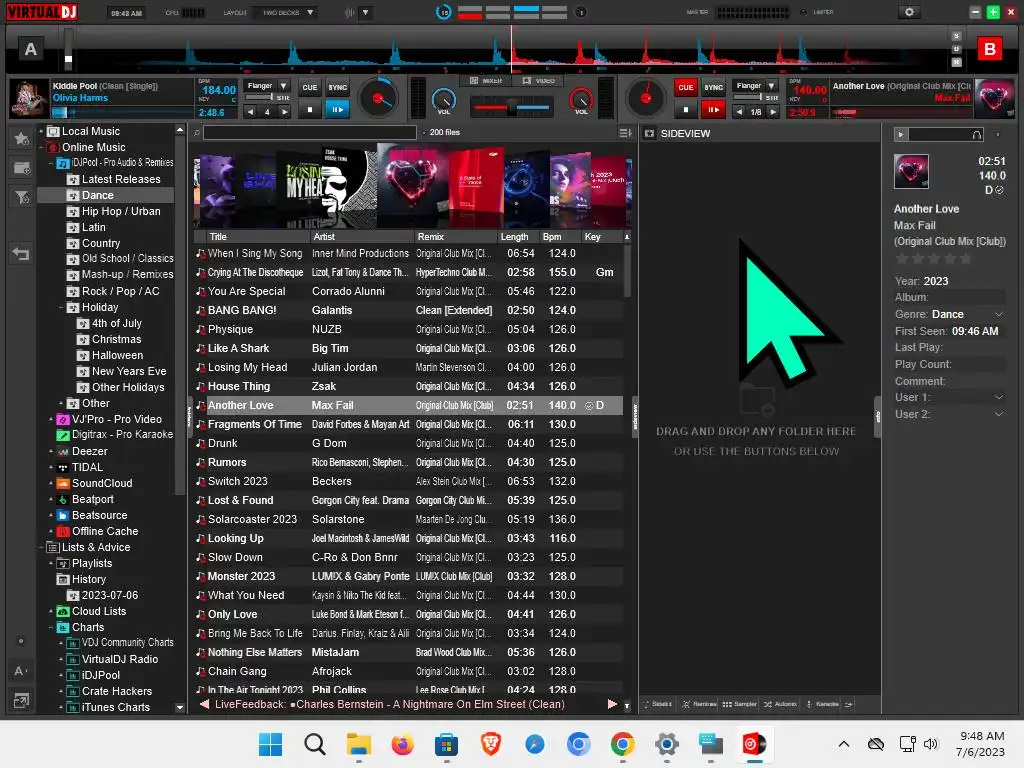The width and height of the screenshot is (1024, 768).
Task: Click deck A stop button
Action: pyautogui.click(x=310, y=110)
